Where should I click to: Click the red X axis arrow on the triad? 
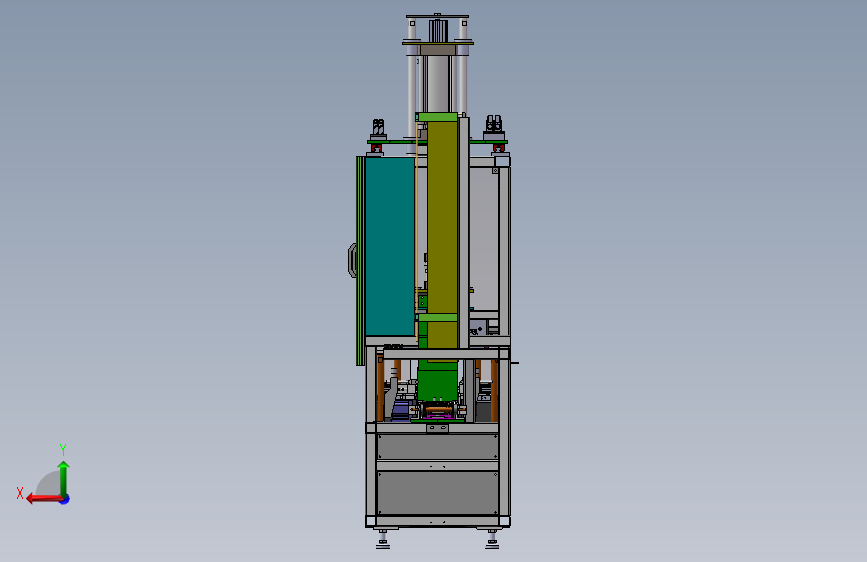point(44,499)
